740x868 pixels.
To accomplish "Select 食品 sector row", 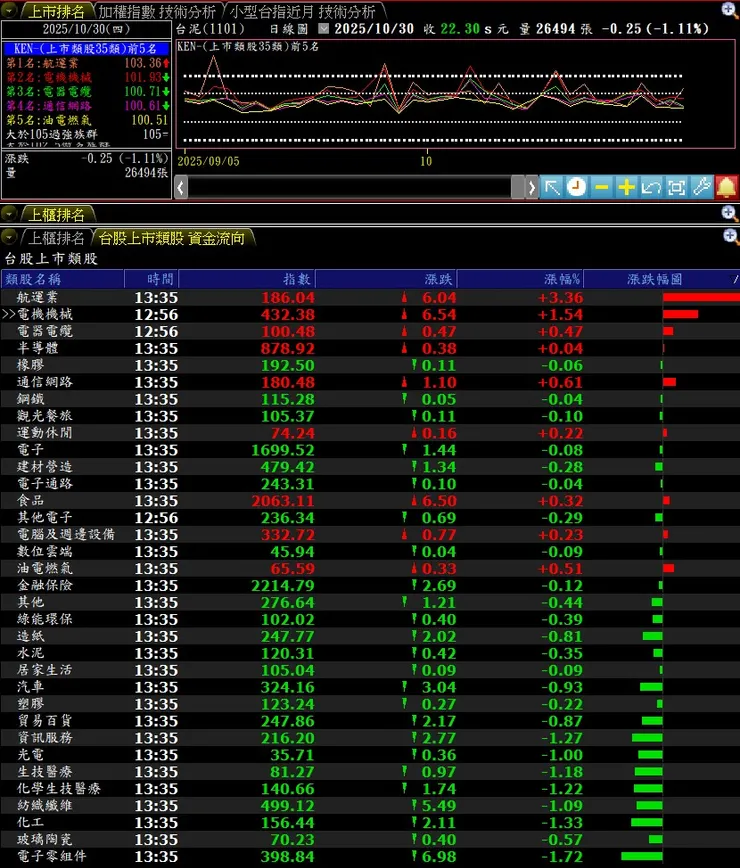I will (370, 500).
